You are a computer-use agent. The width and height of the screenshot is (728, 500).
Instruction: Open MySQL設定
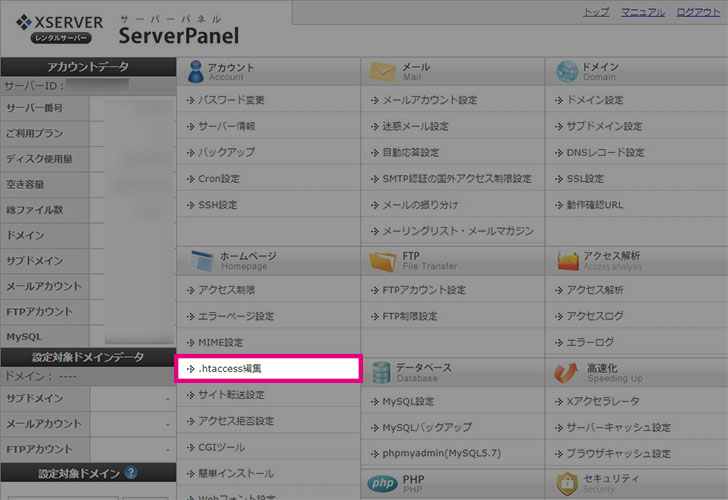pyautogui.click(x=408, y=401)
